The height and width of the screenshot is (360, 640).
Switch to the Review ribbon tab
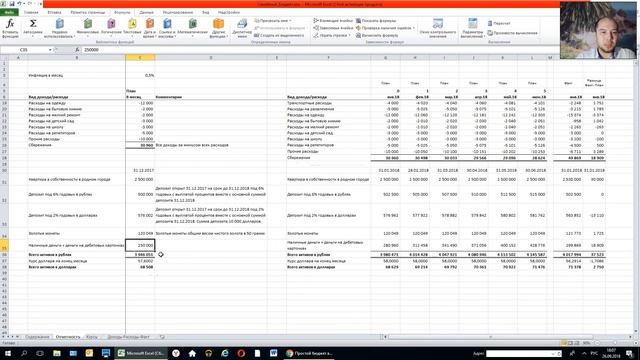(178, 12)
